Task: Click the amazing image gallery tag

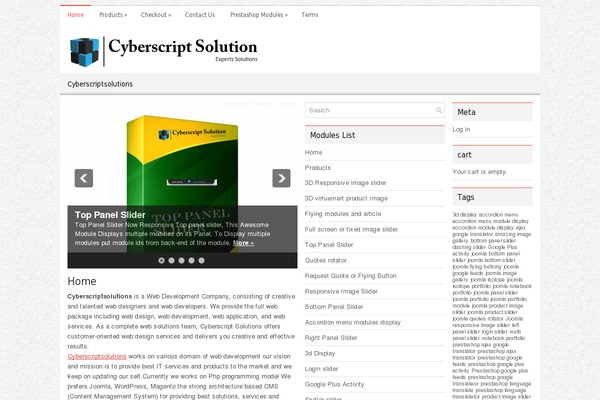Action: 492,237
